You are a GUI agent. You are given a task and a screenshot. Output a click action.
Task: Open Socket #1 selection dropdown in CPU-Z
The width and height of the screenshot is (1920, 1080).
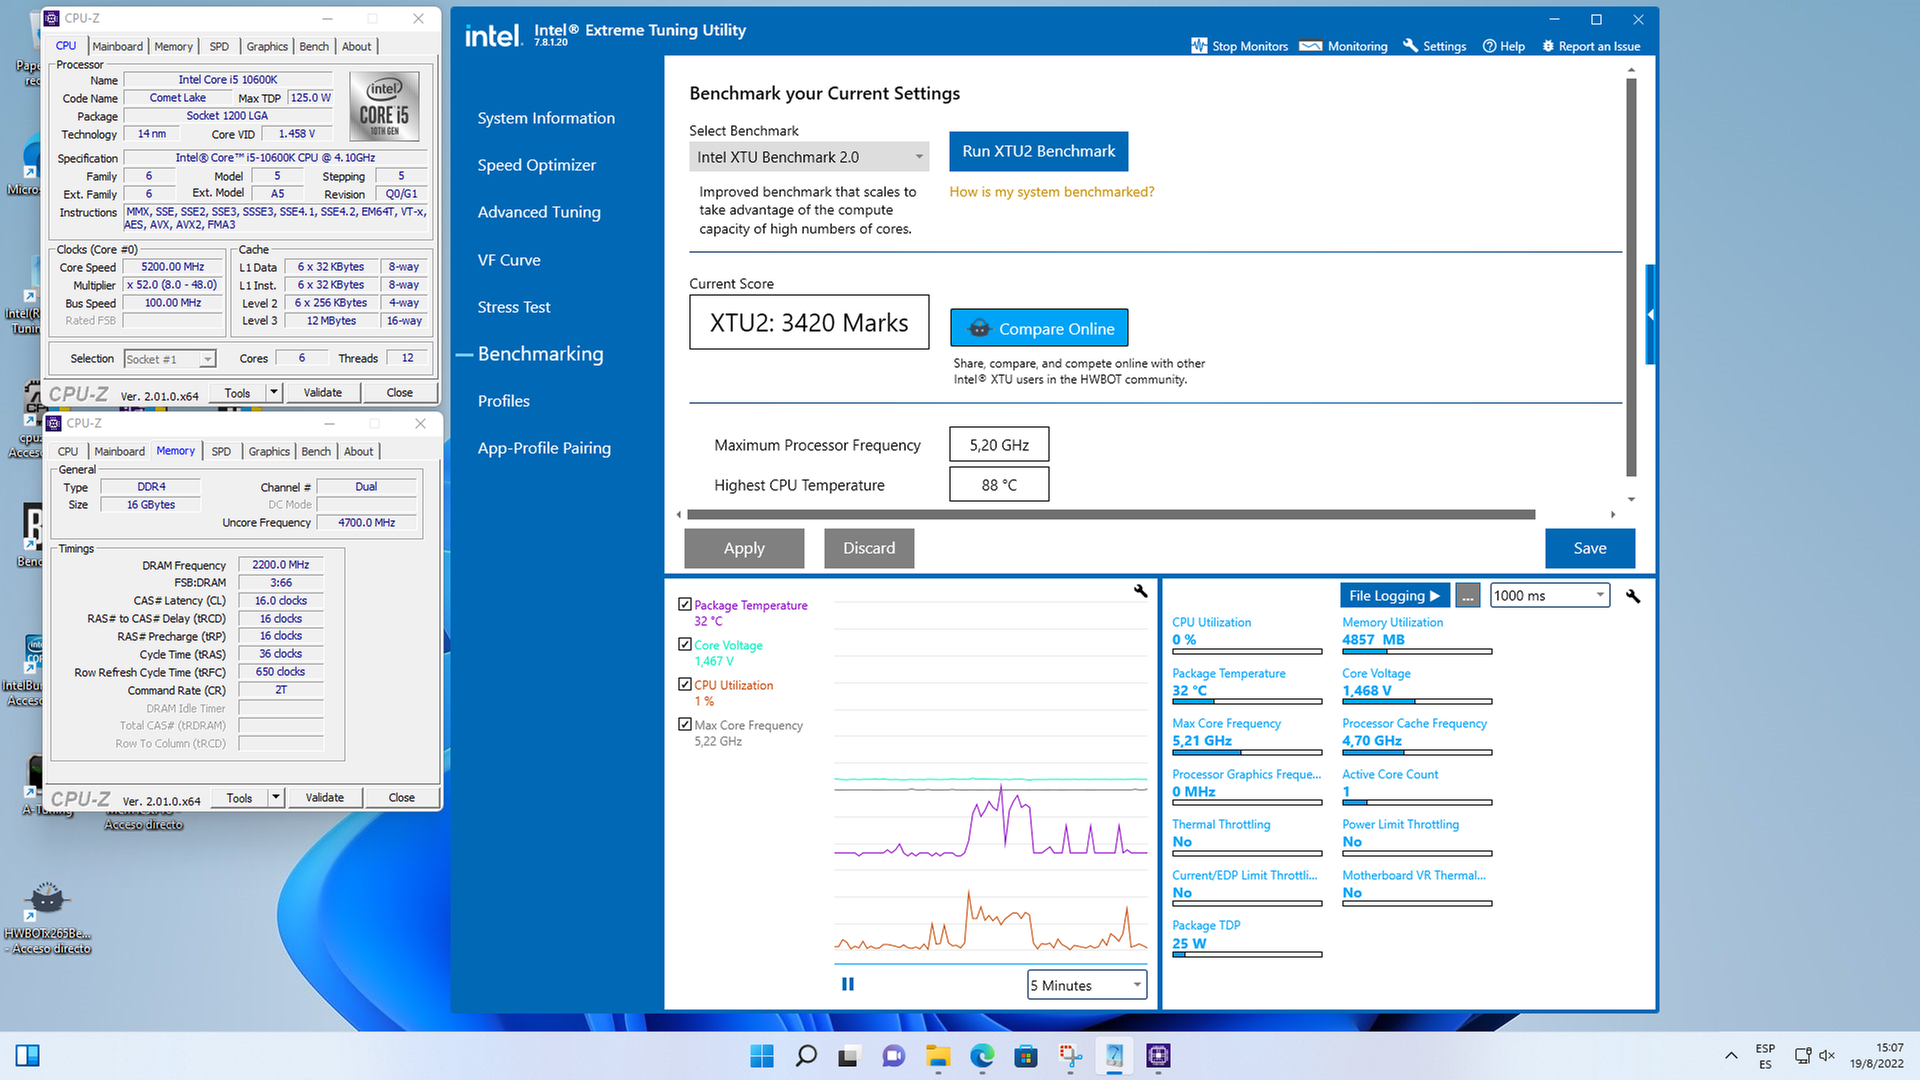click(169, 359)
